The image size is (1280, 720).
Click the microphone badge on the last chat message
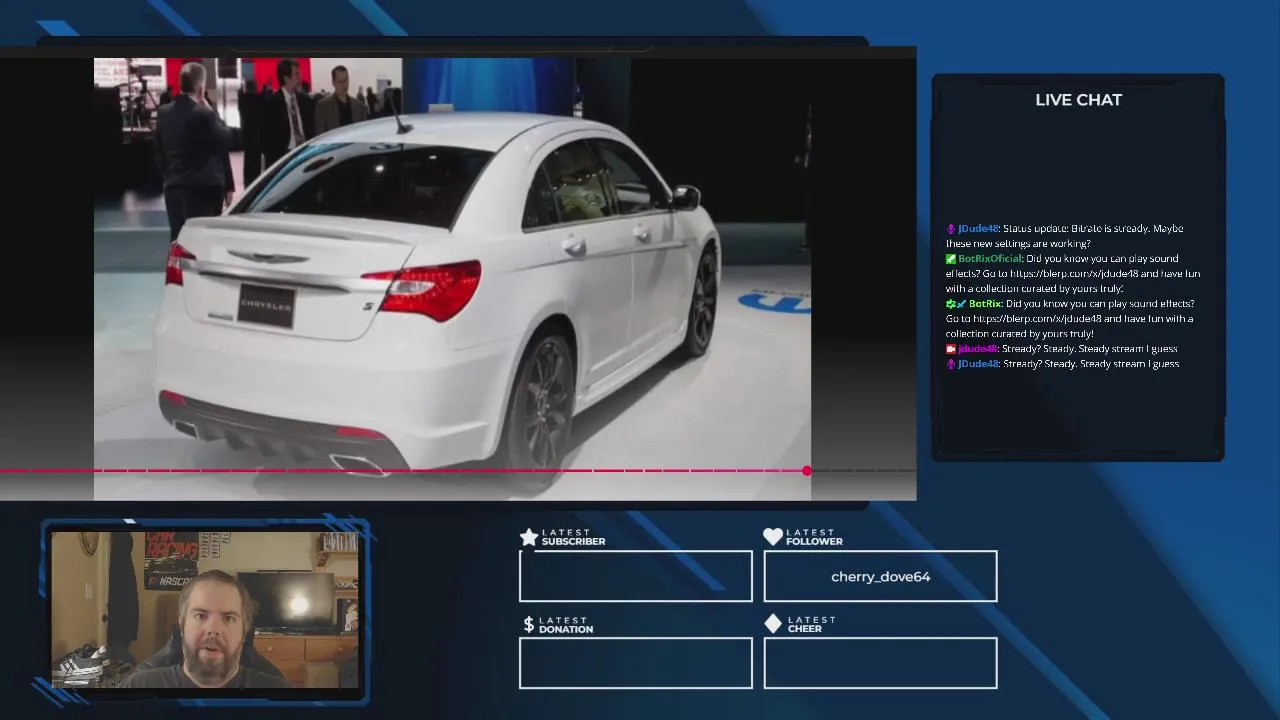point(951,364)
